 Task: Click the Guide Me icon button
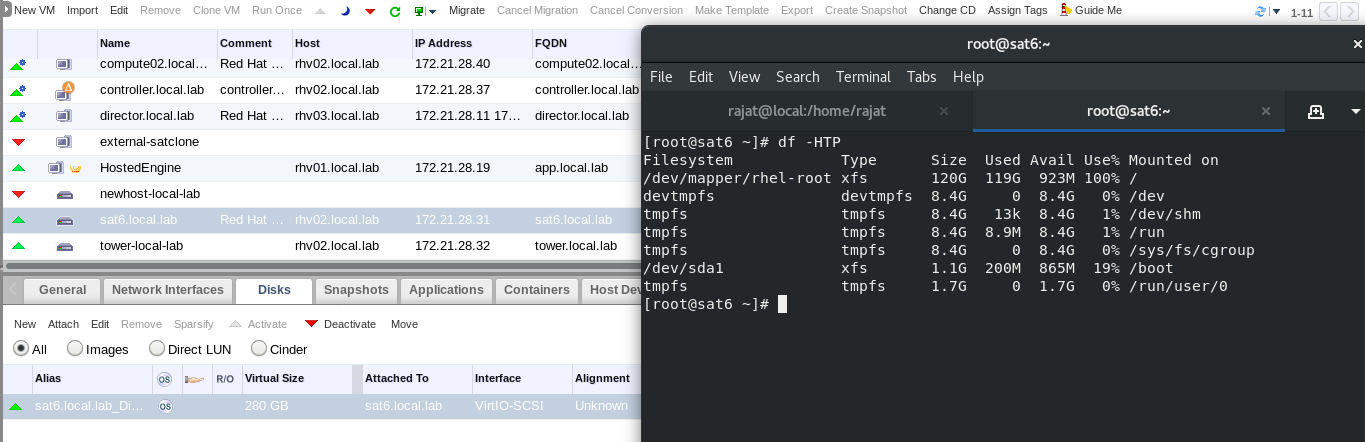coord(1067,10)
